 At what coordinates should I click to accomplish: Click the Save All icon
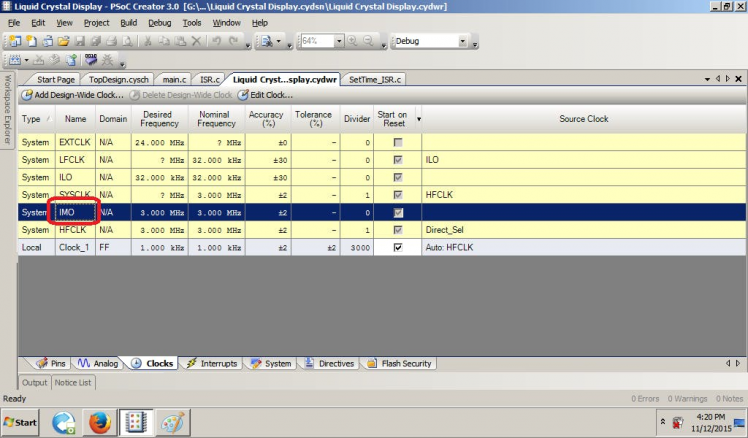point(96,41)
